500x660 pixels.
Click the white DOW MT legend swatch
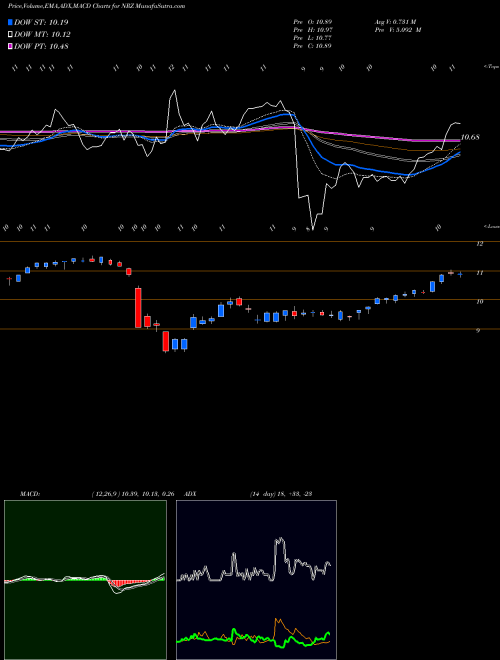coord(10,35)
